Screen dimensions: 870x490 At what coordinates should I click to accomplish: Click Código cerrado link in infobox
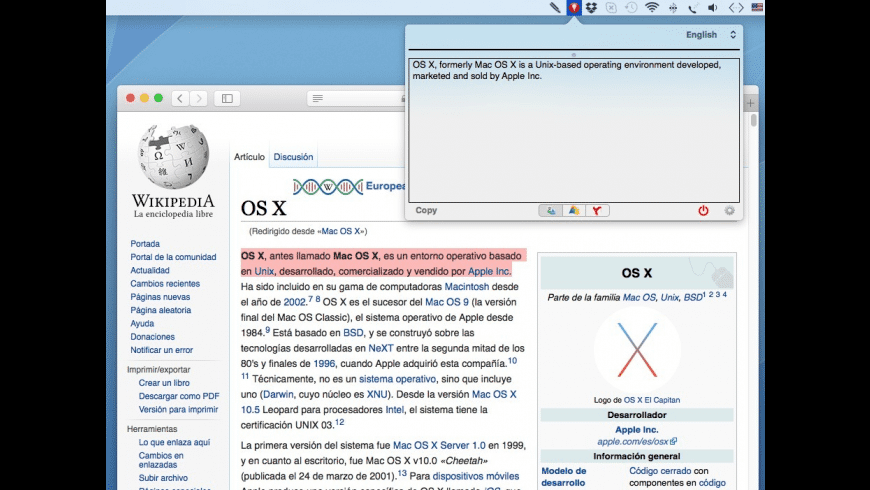coord(660,471)
